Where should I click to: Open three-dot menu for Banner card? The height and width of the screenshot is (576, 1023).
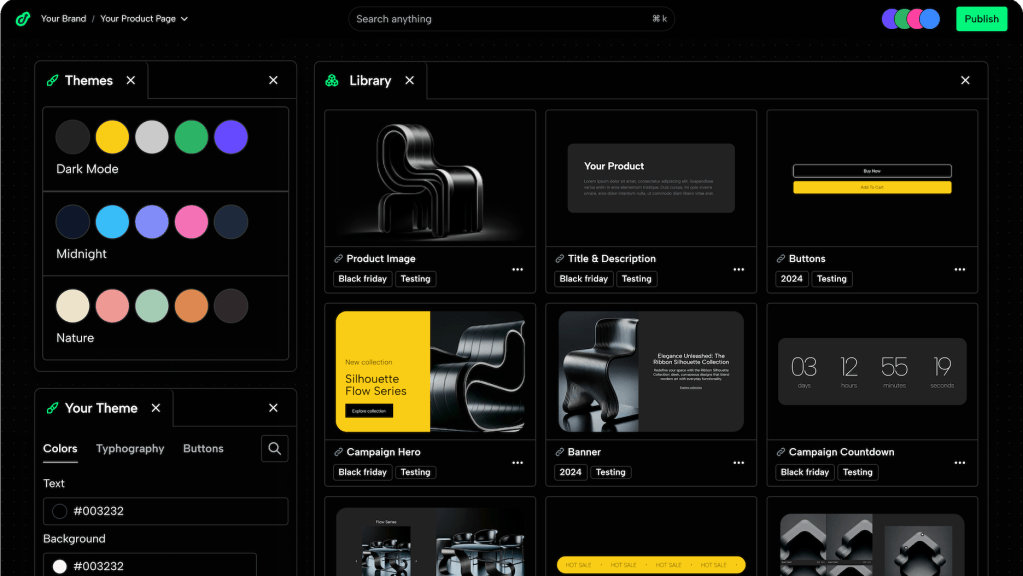click(x=738, y=463)
